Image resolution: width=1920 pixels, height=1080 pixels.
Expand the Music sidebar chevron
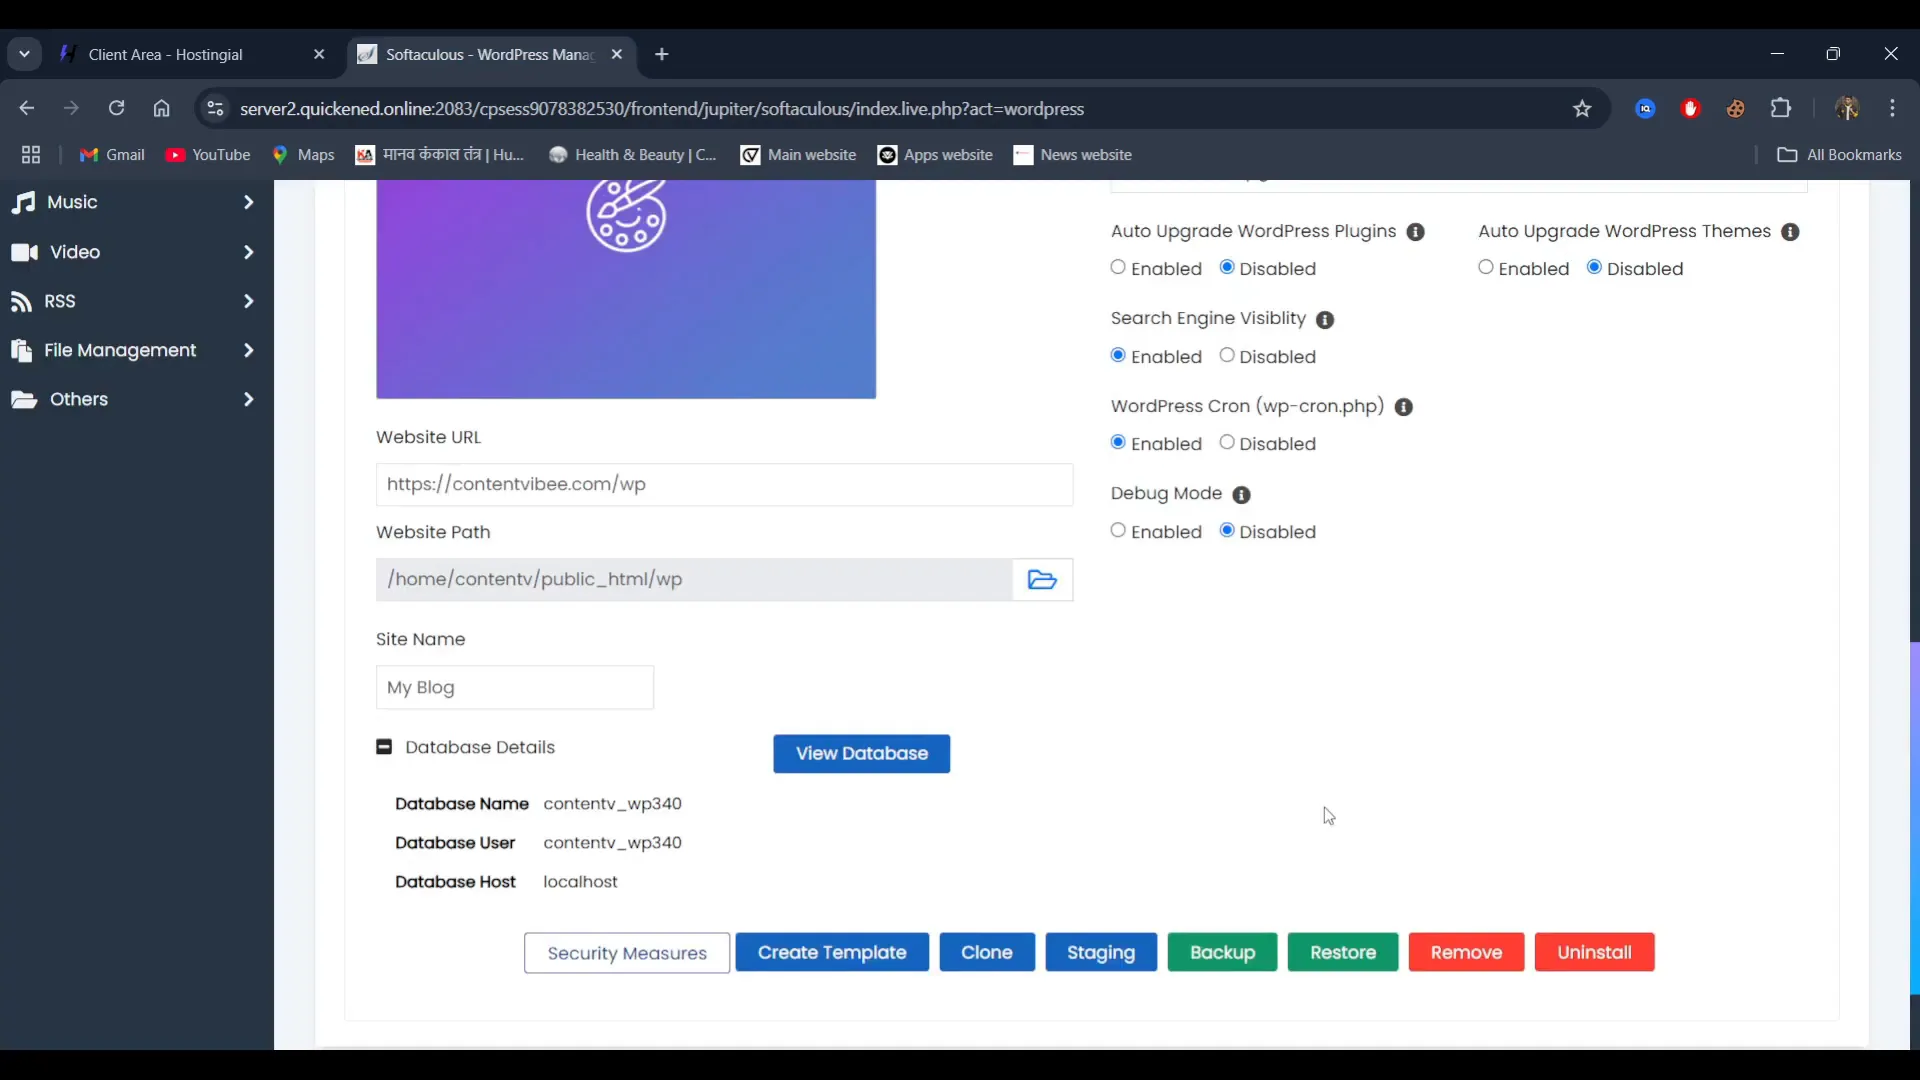pos(248,202)
